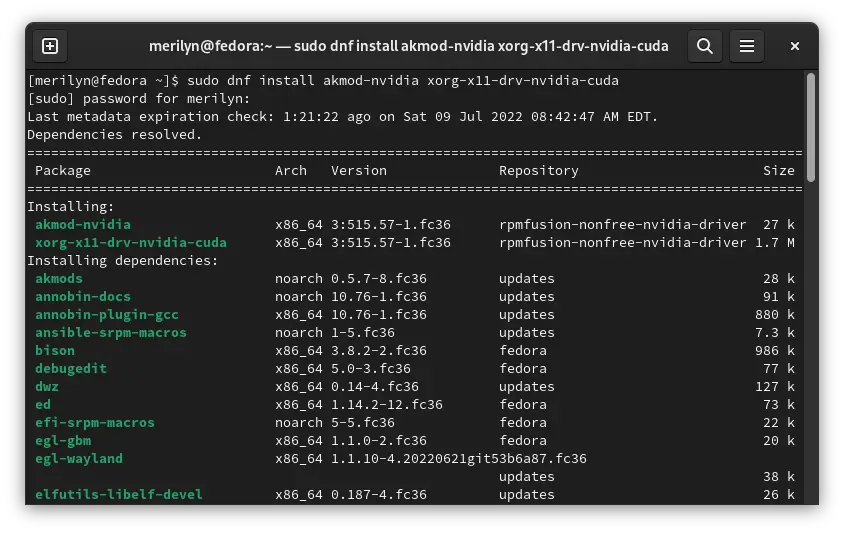The image size is (844, 533).
Task: Click the debugedit package name
Action: tap(71, 369)
